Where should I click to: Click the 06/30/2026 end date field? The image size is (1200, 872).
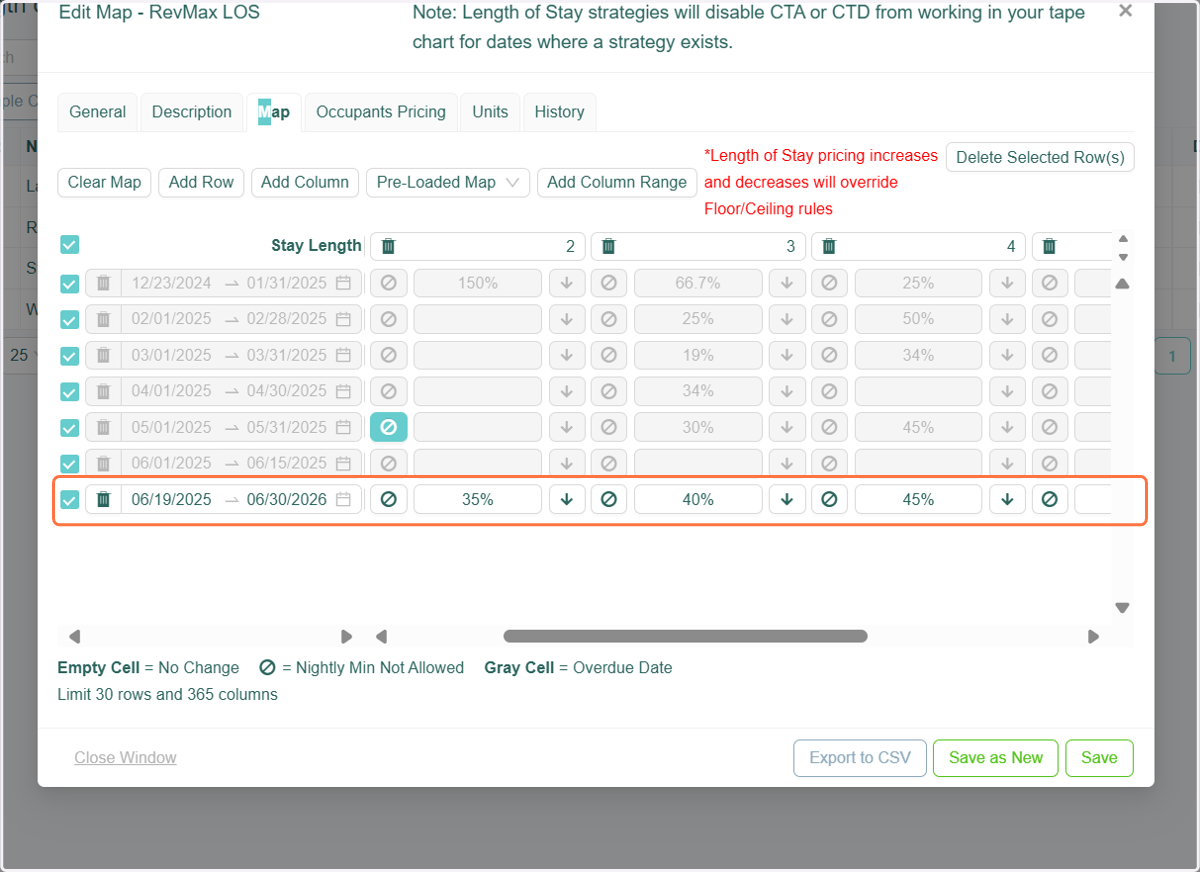pos(287,499)
